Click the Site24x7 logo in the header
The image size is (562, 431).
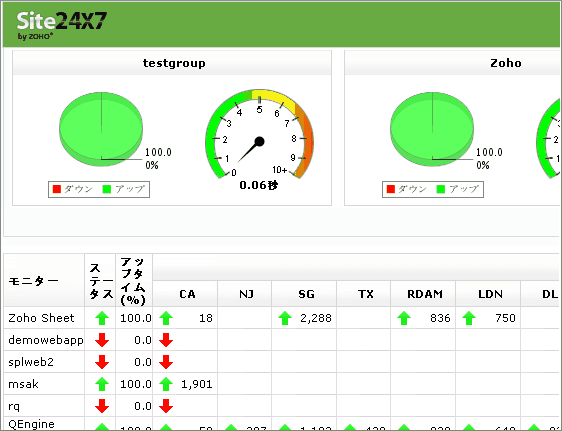coord(62,25)
